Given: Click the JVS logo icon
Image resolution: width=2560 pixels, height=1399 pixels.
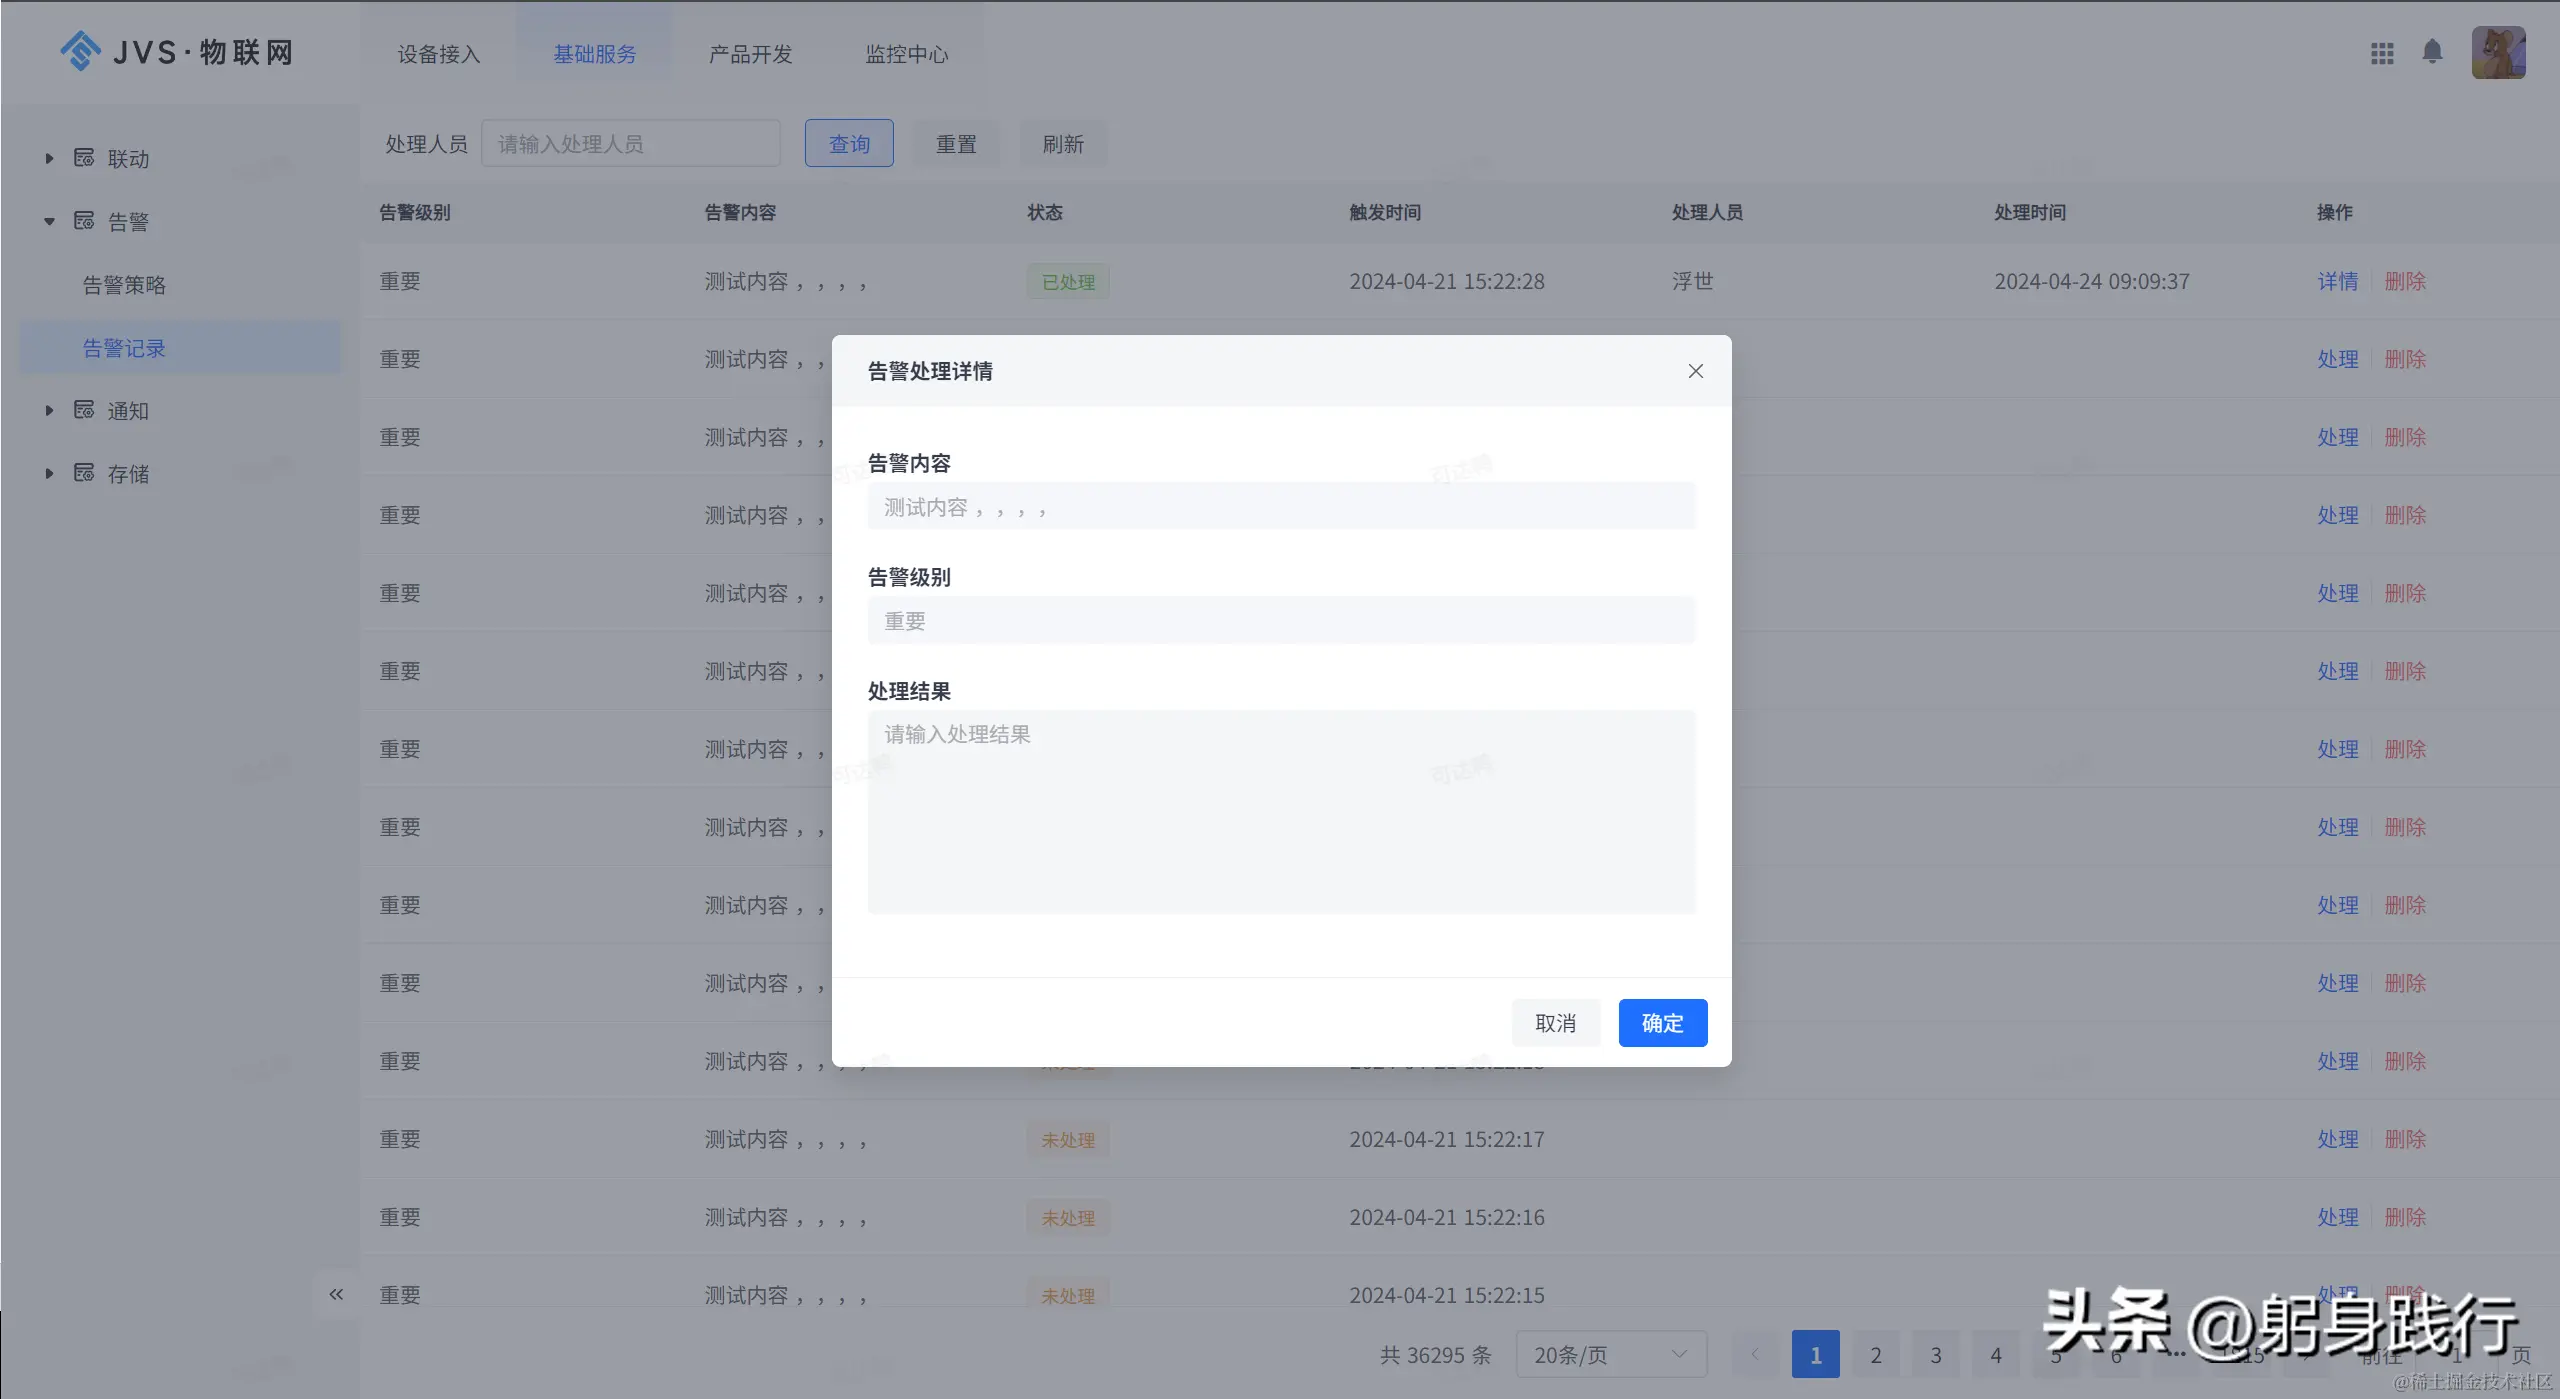Looking at the screenshot, I should pos(80,51).
